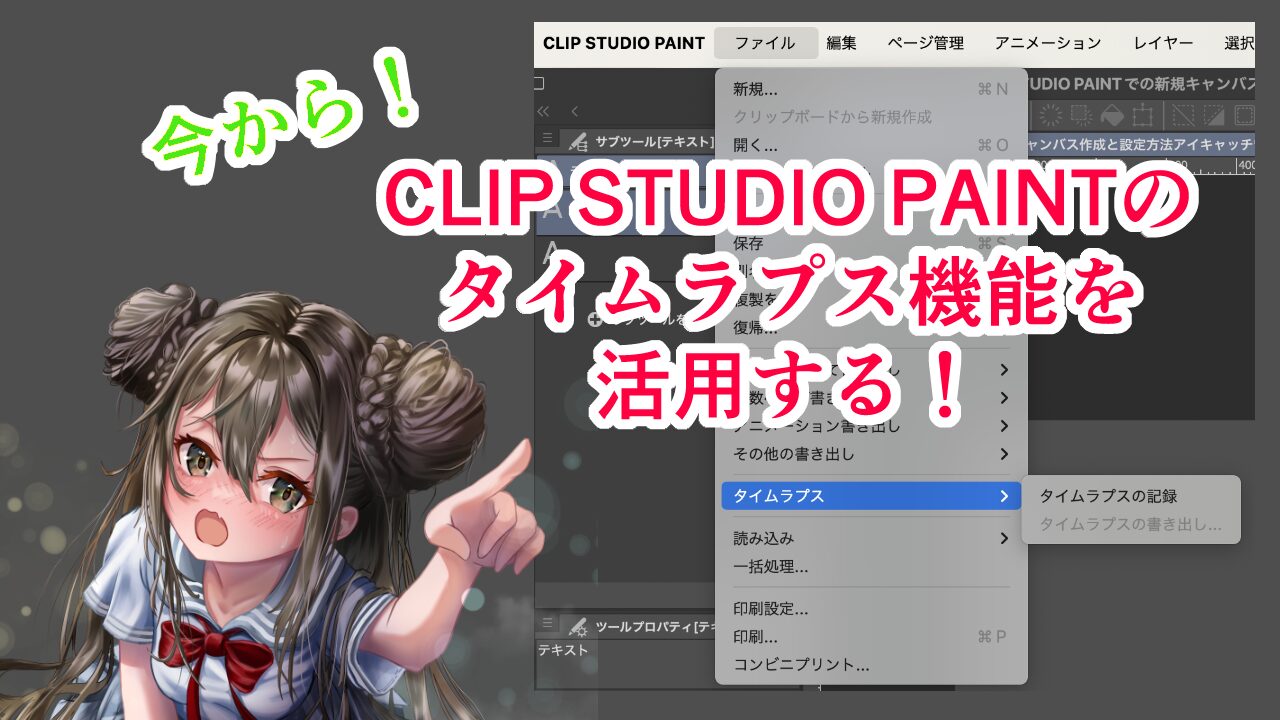Click the Deselect icon in command bar
This screenshot has height=720, width=1280.
[1184, 115]
